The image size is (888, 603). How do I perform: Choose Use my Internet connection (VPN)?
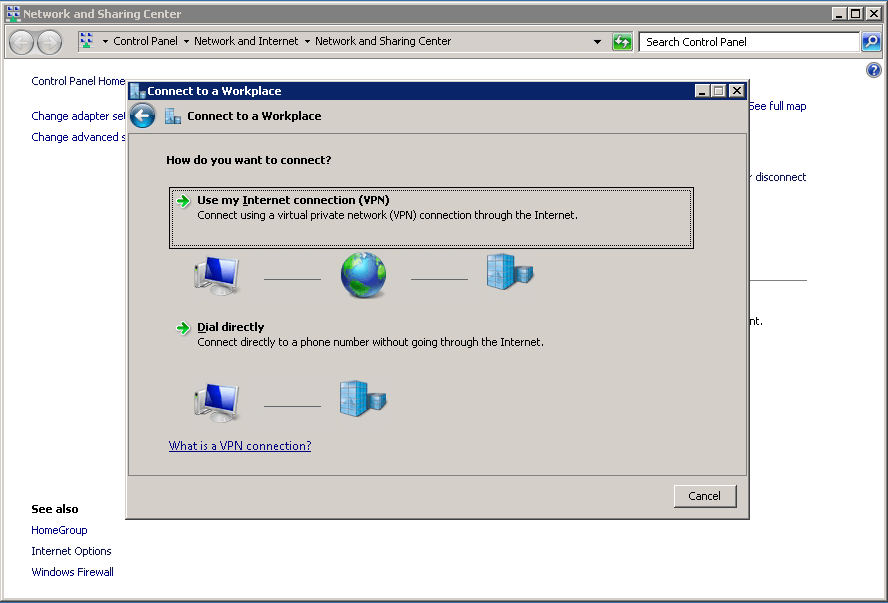tap(293, 201)
